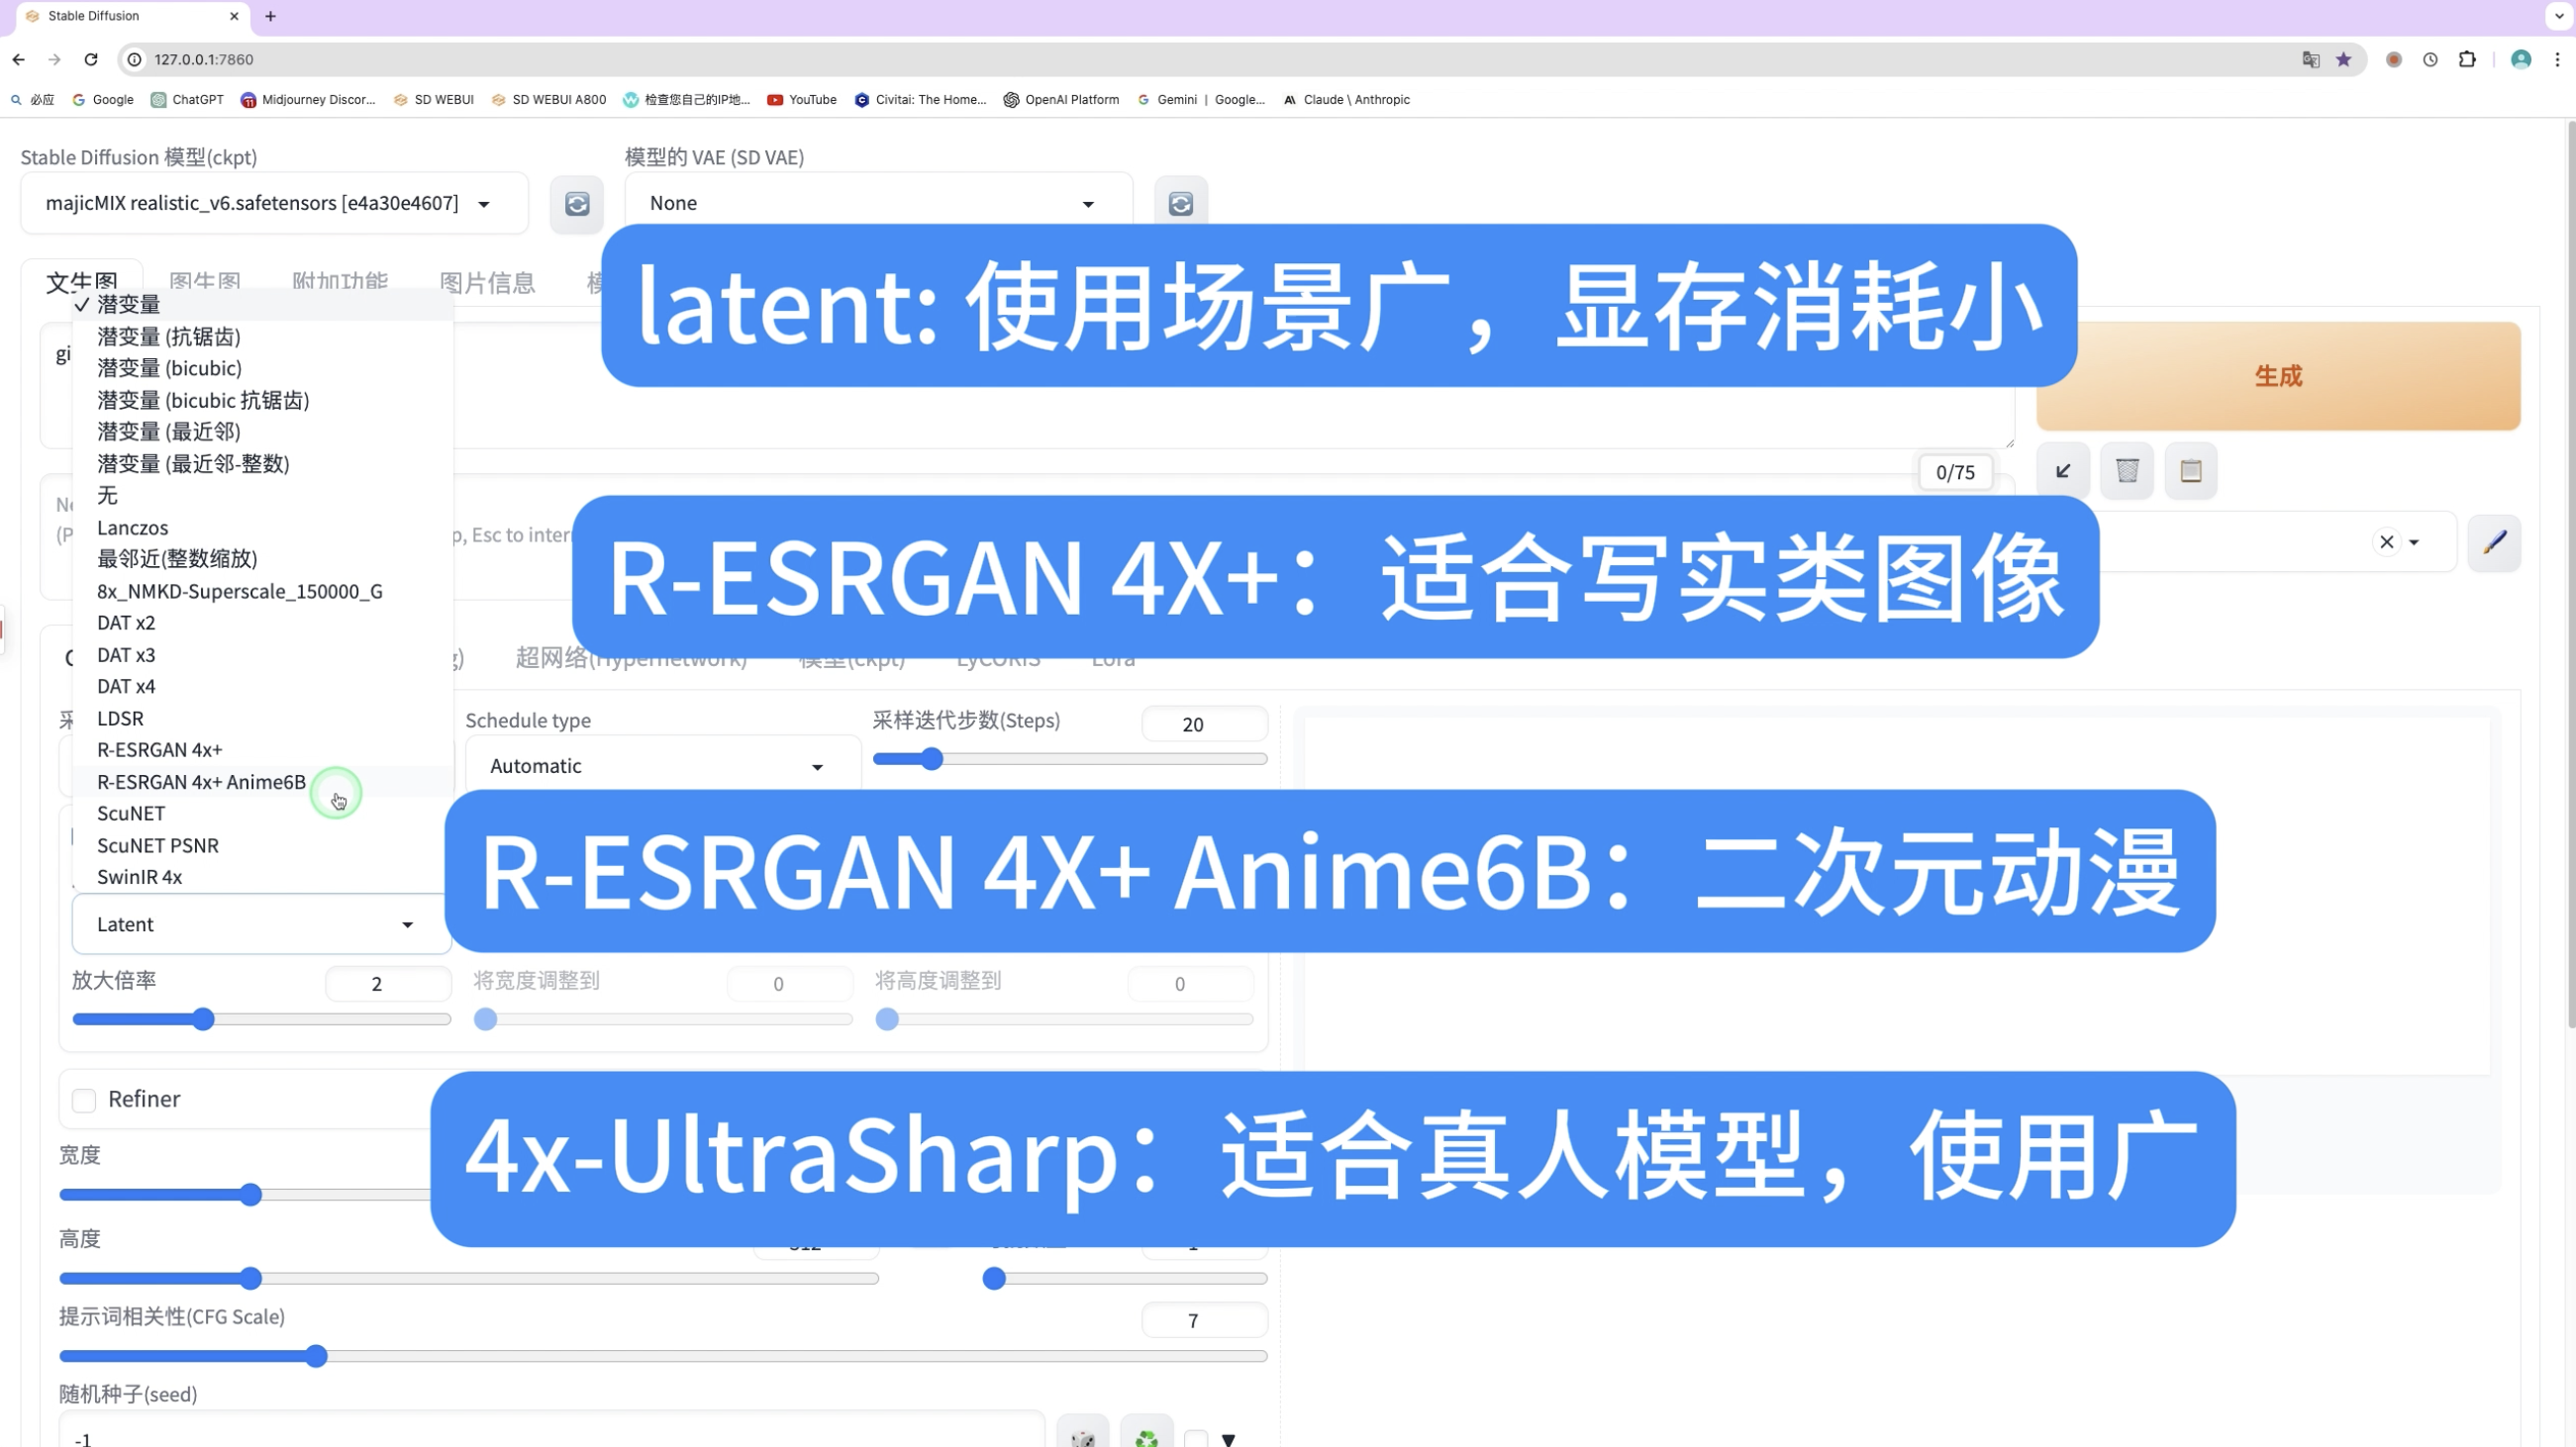2576x1447 pixels.
Task: Click the clock history extension icon
Action: (x=2430, y=59)
